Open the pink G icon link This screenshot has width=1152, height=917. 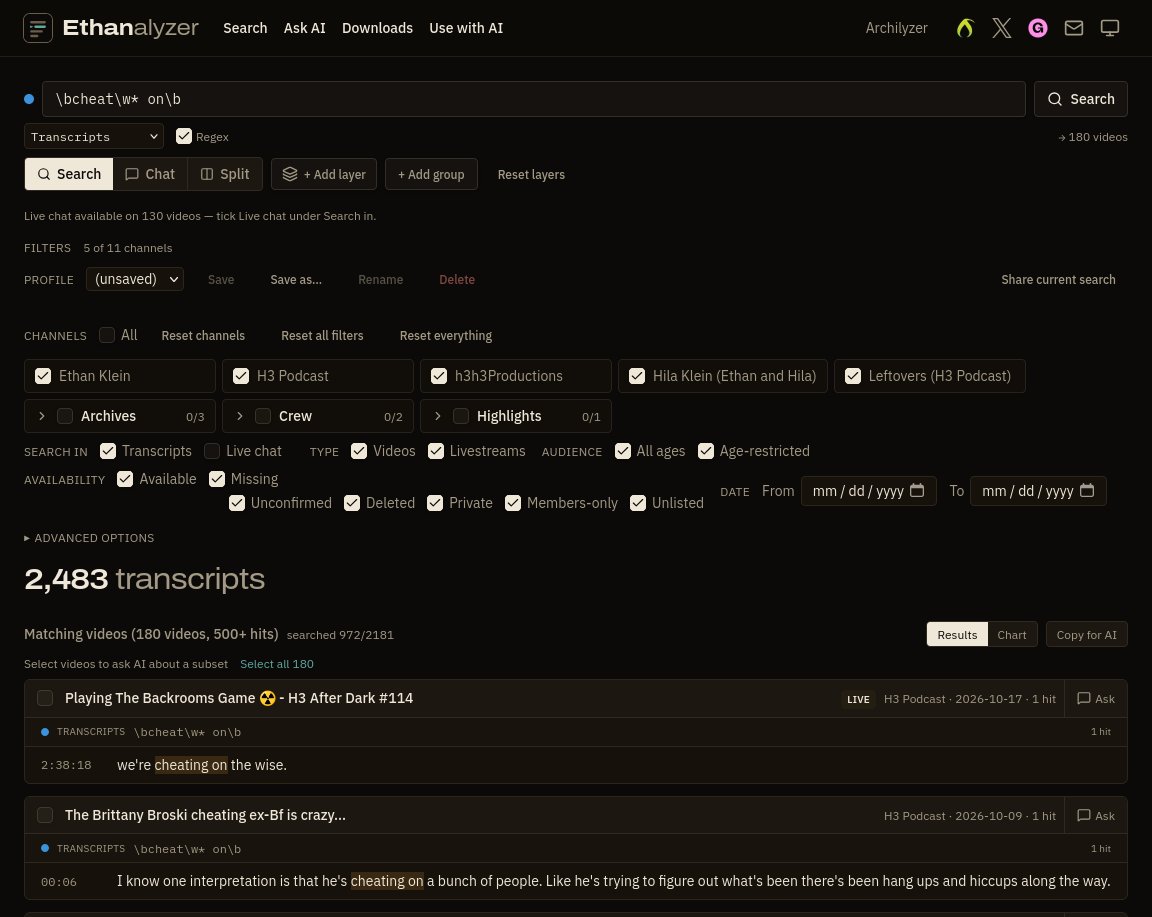pos(1037,28)
